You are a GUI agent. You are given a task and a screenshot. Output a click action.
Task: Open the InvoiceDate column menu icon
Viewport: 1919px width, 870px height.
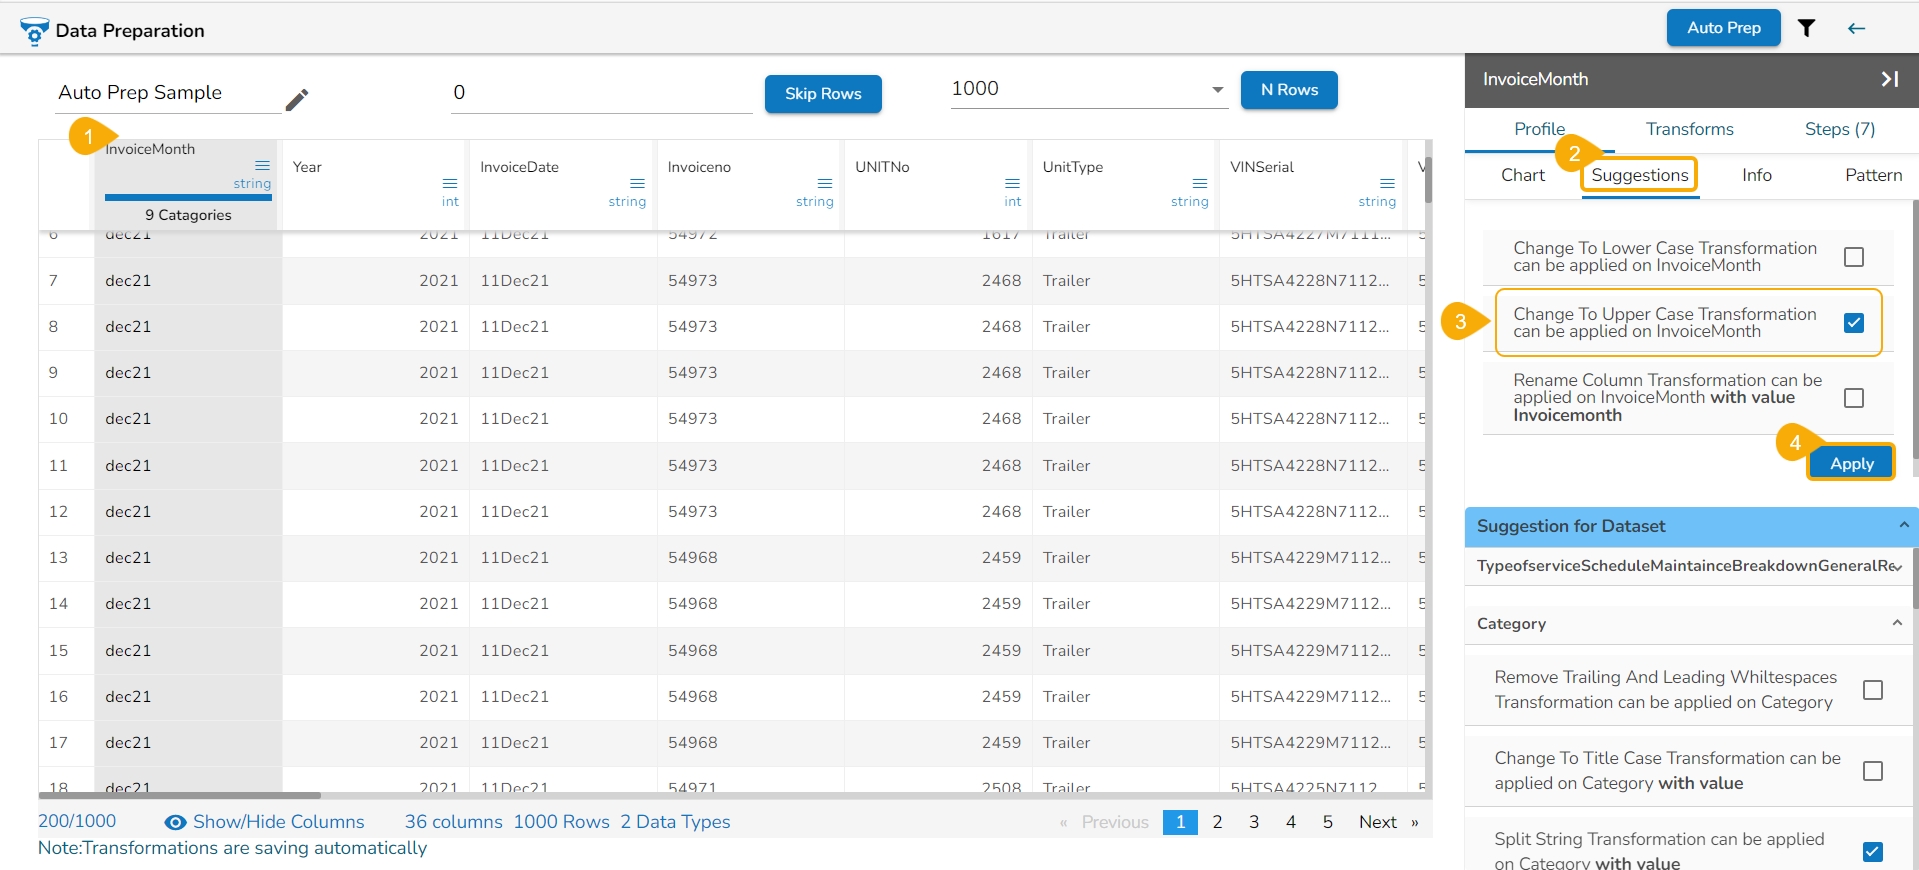pyautogui.click(x=637, y=183)
